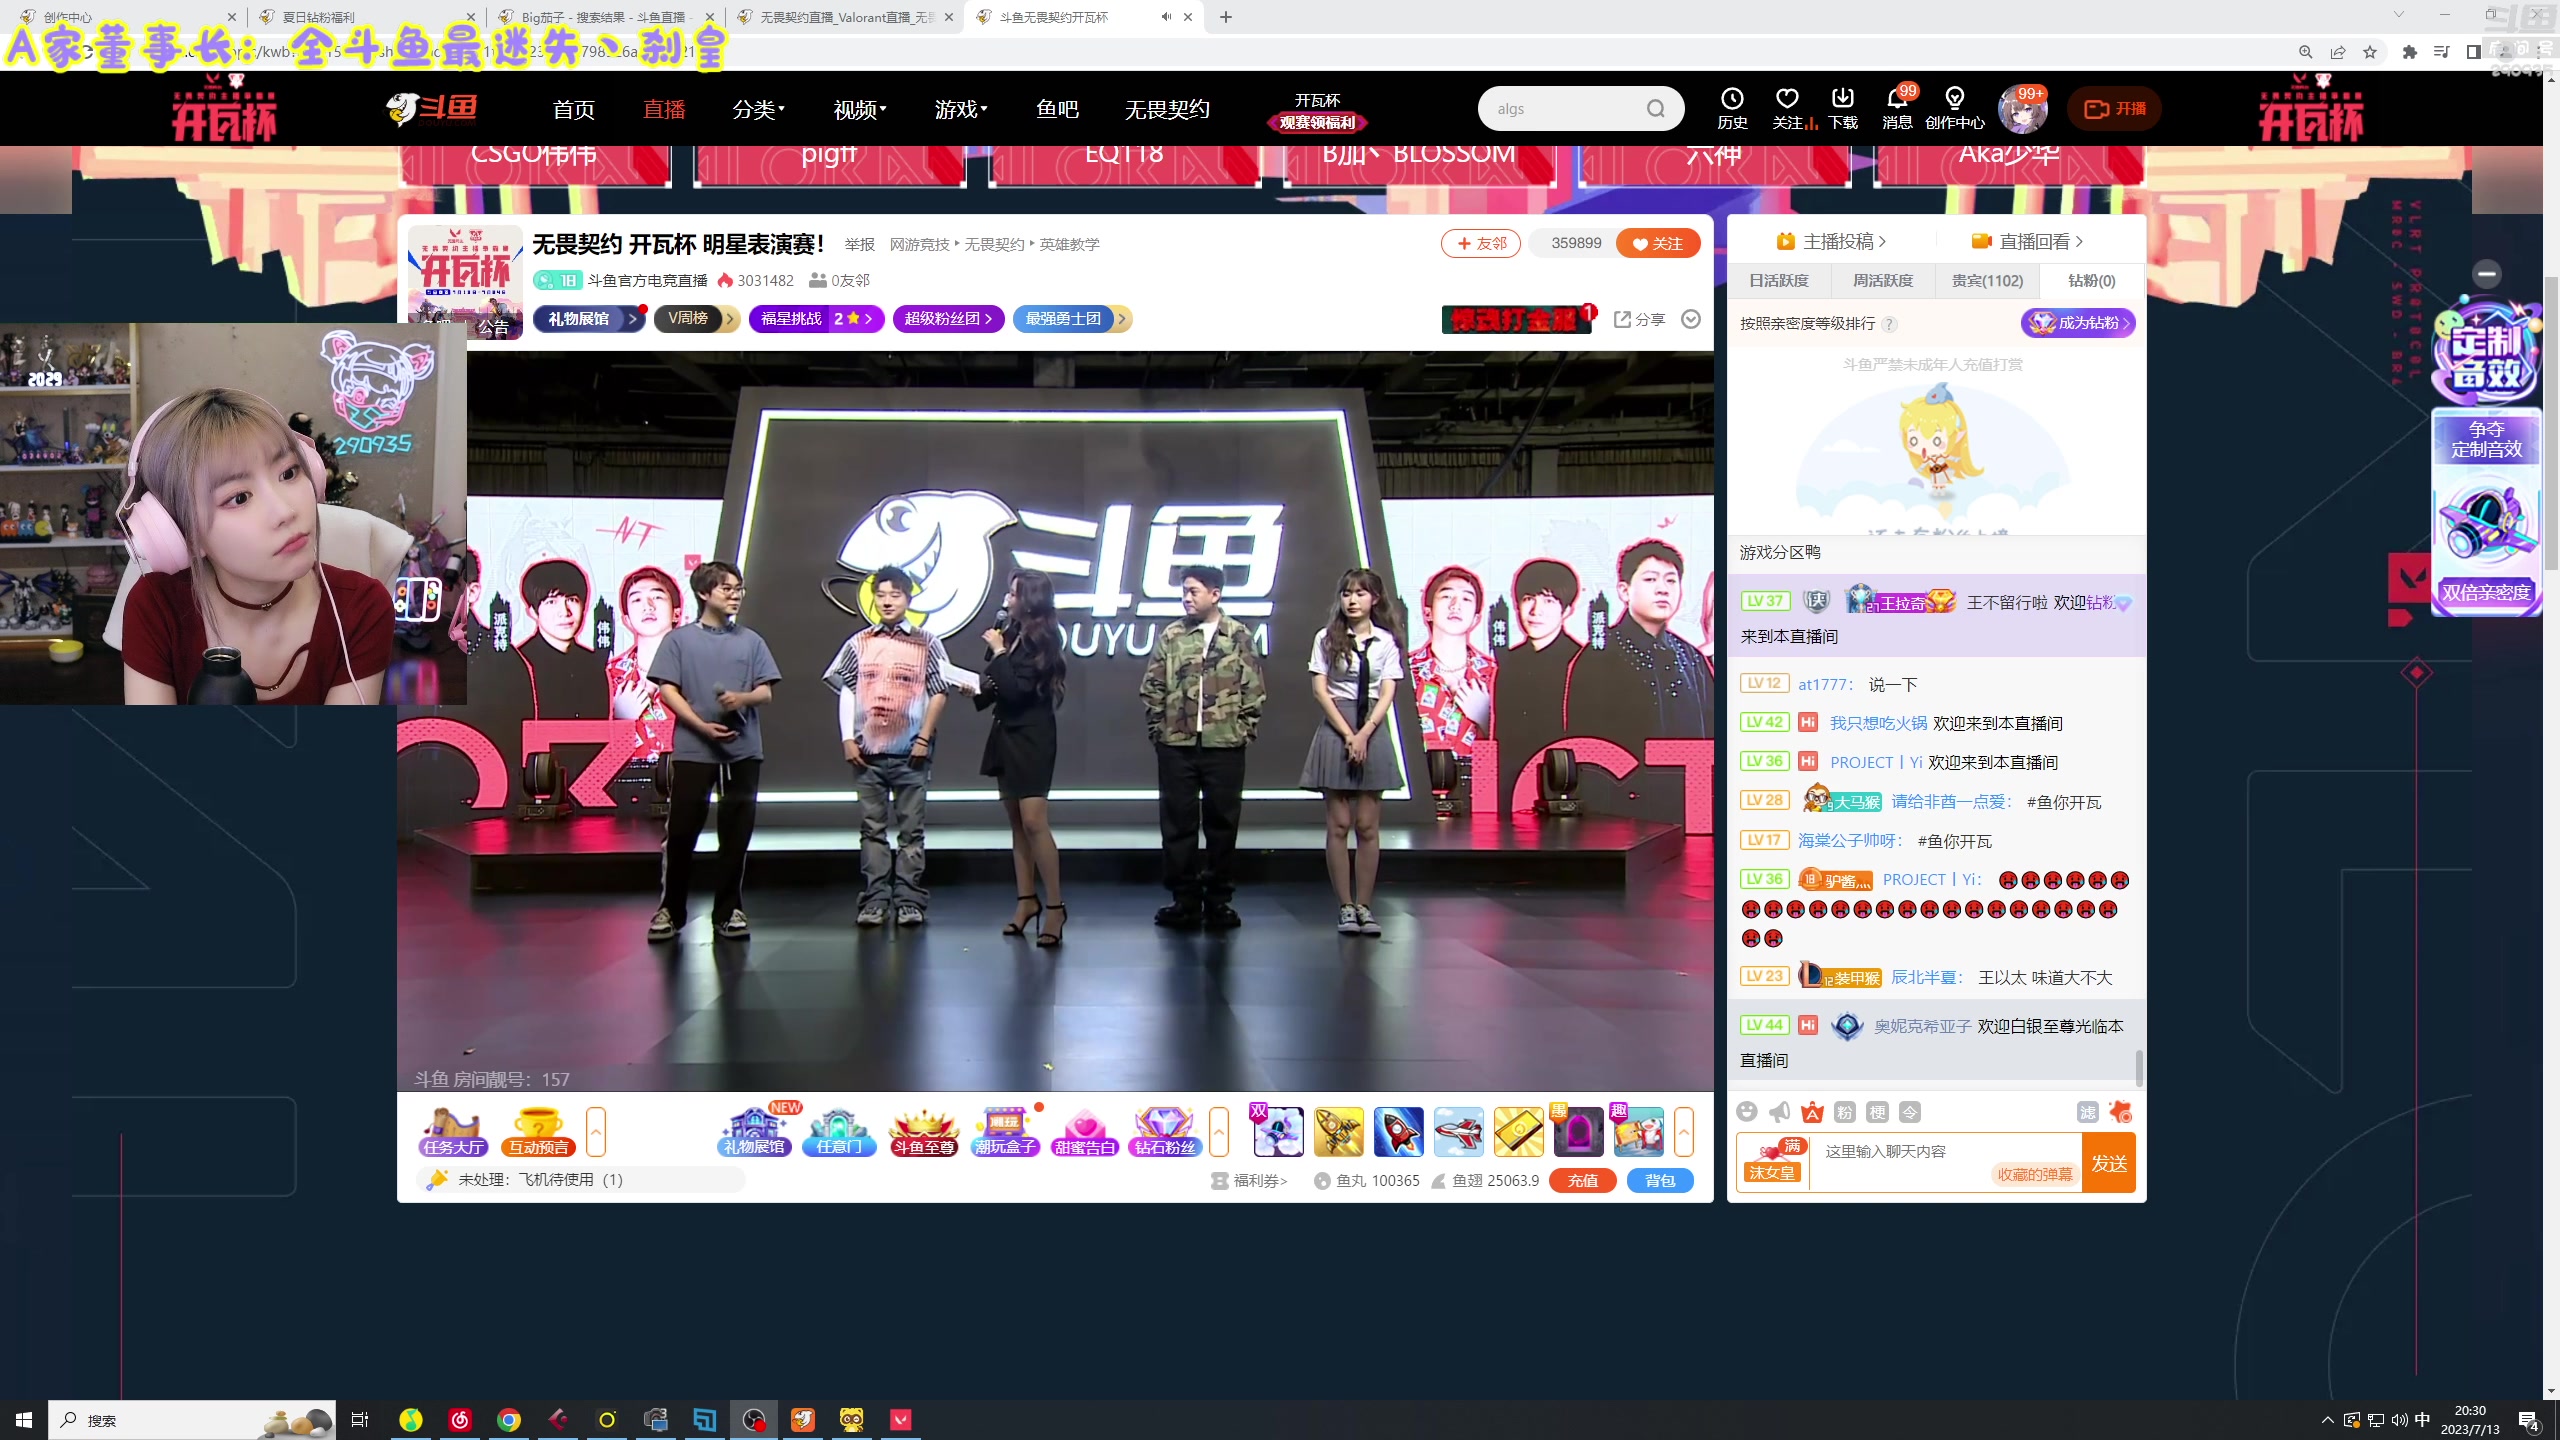Expand 直播回看 section
This screenshot has width=2560, height=1440.
click(2027, 242)
